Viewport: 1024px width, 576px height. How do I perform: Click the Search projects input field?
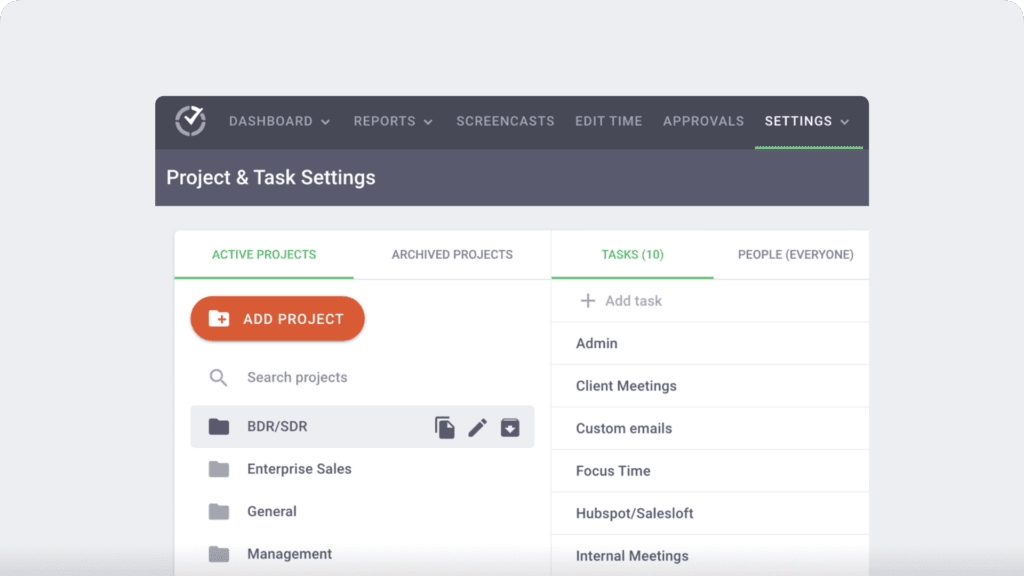tap(297, 377)
